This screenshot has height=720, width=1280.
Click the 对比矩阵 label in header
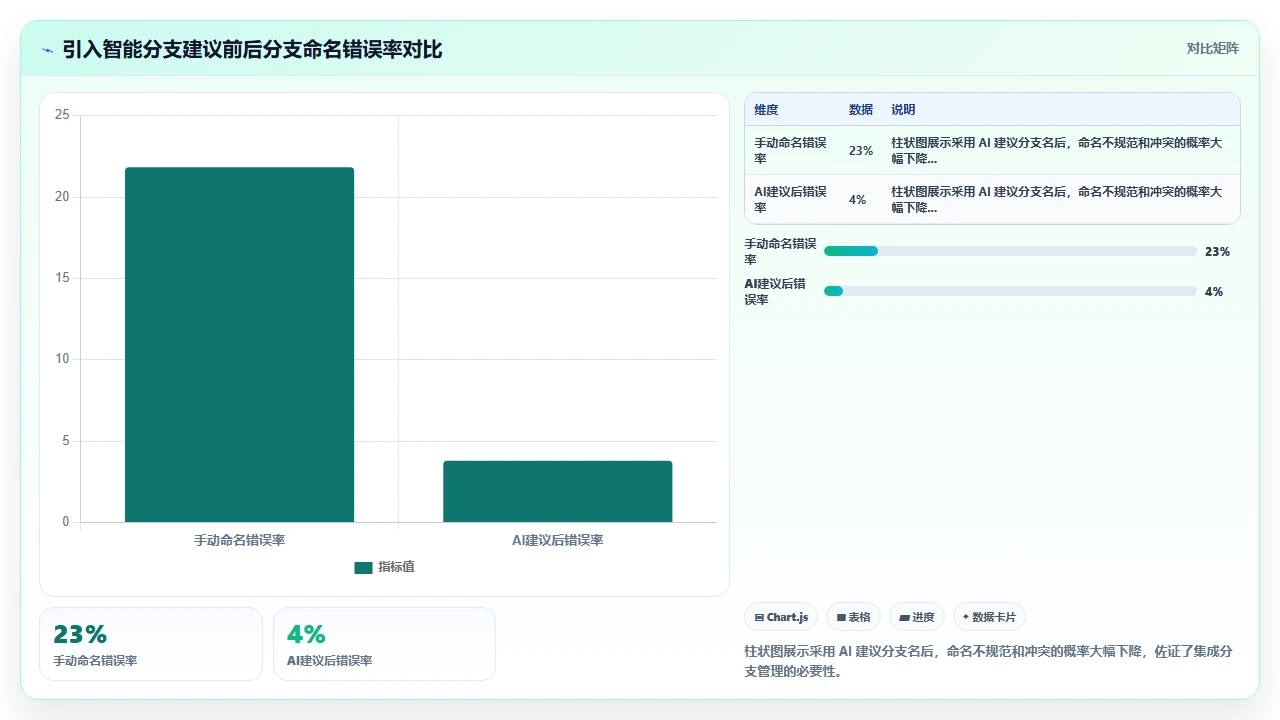pyautogui.click(x=1212, y=49)
